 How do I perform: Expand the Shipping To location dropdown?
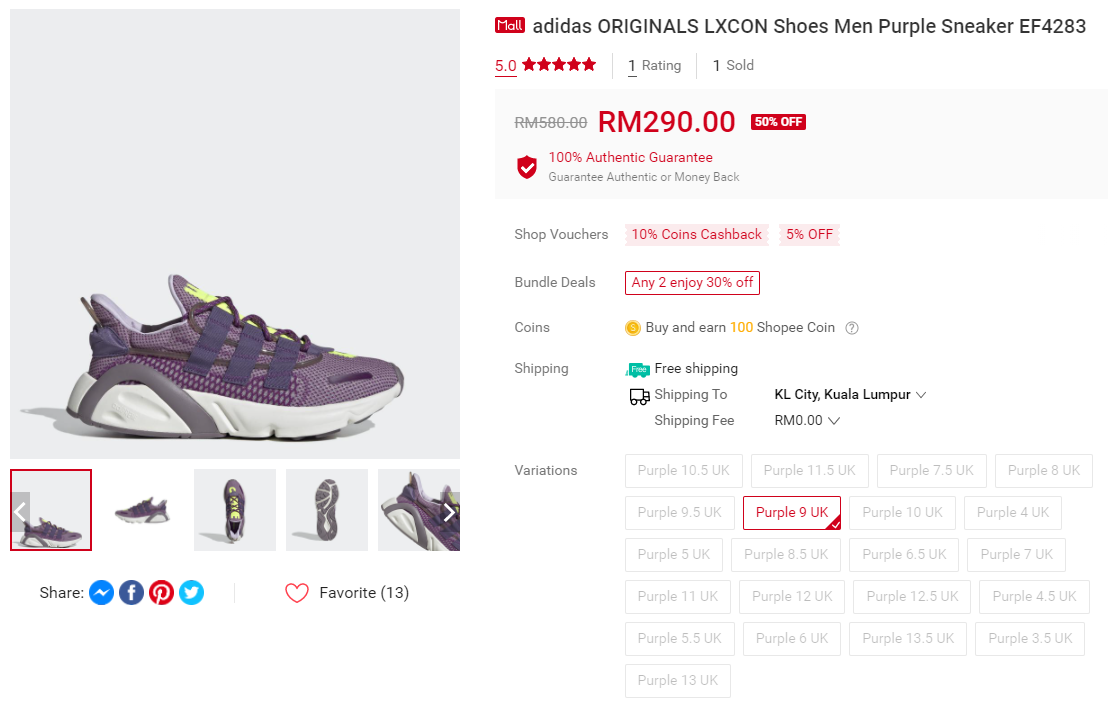pos(850,395)
